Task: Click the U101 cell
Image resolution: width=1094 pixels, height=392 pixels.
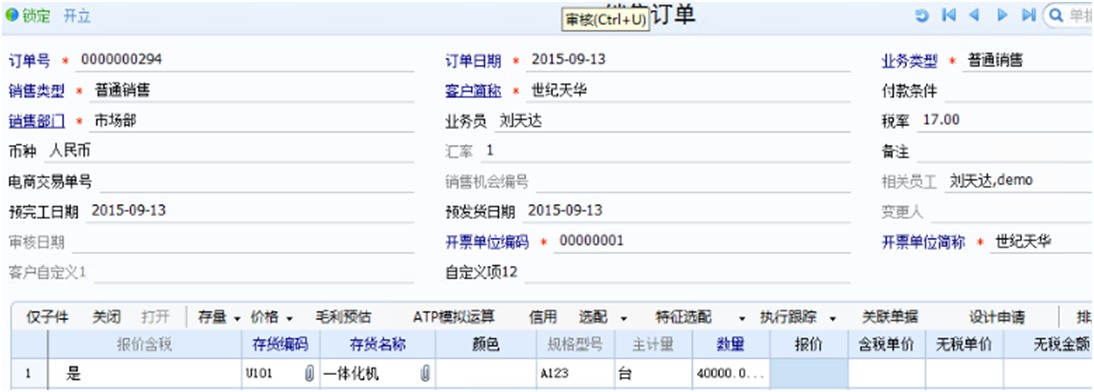Action: (x=280, y=374)
